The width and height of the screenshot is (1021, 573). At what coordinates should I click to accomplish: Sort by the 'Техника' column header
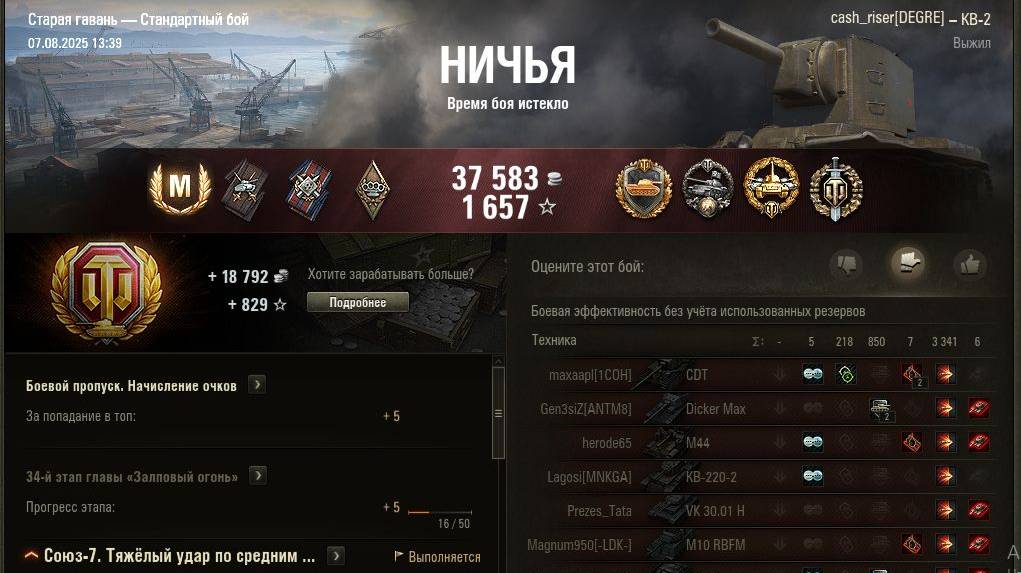pos(554,340)
